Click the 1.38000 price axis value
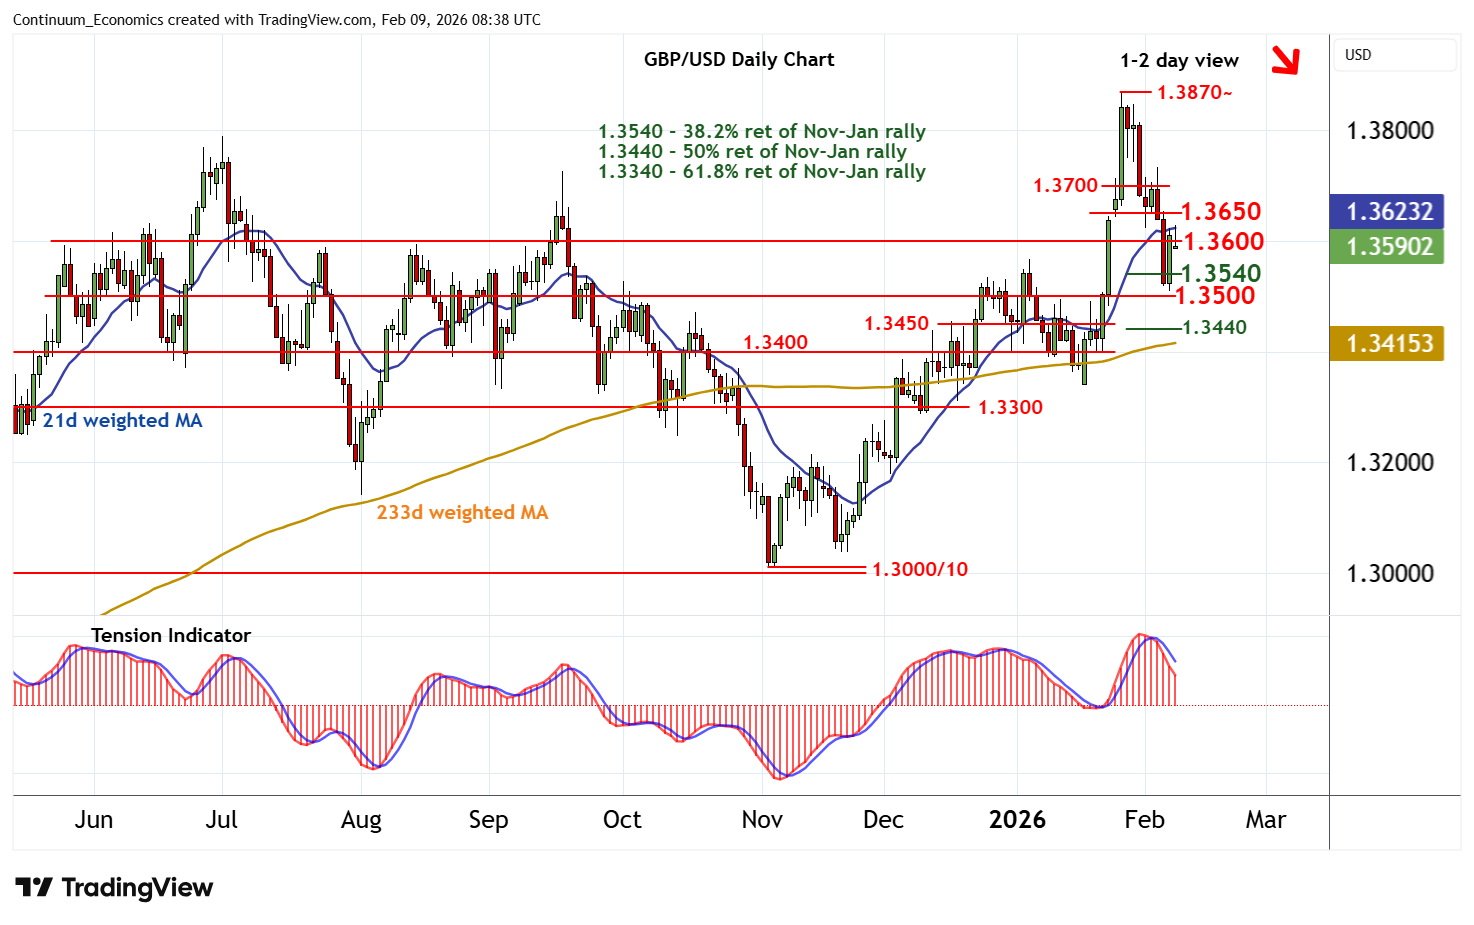 (1390, 131)
